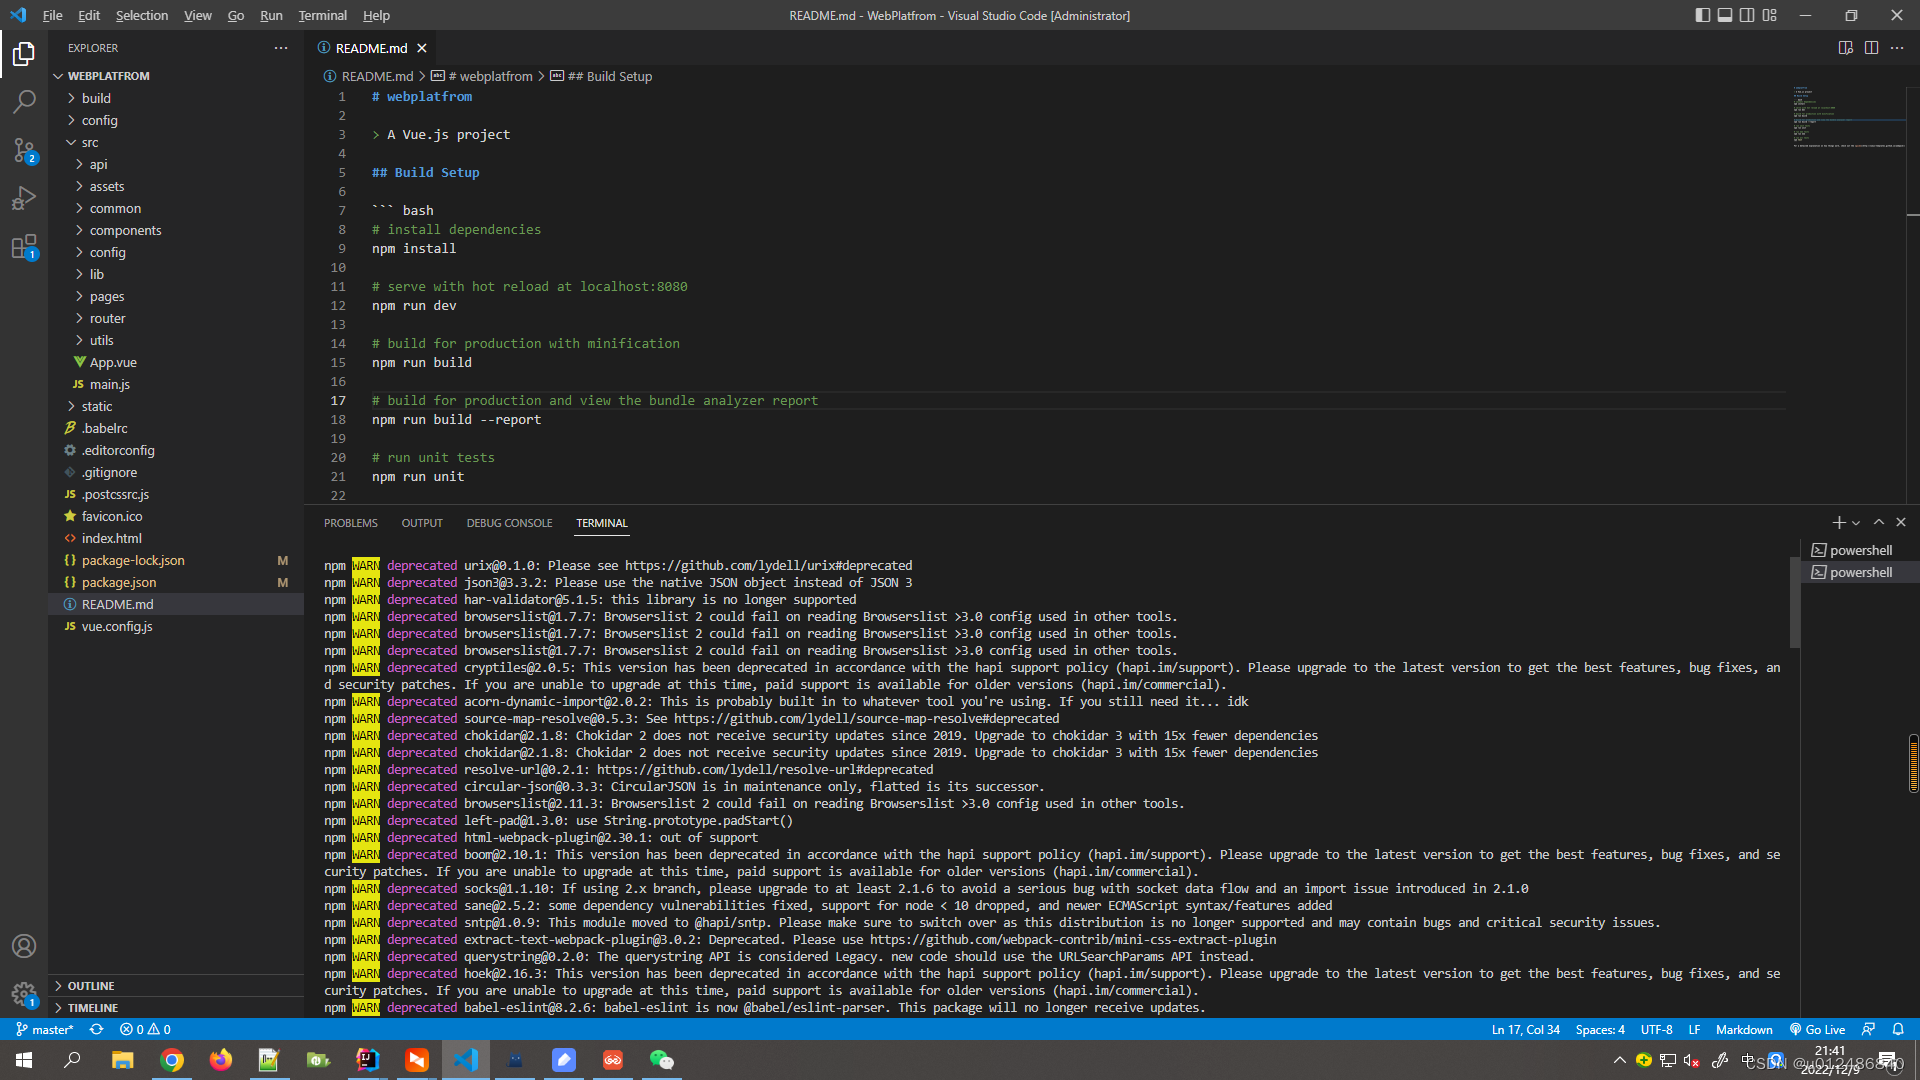This screenshot has height=1080, width=1920.
Task: Expand the components folder
Action: tap(125, 230)
